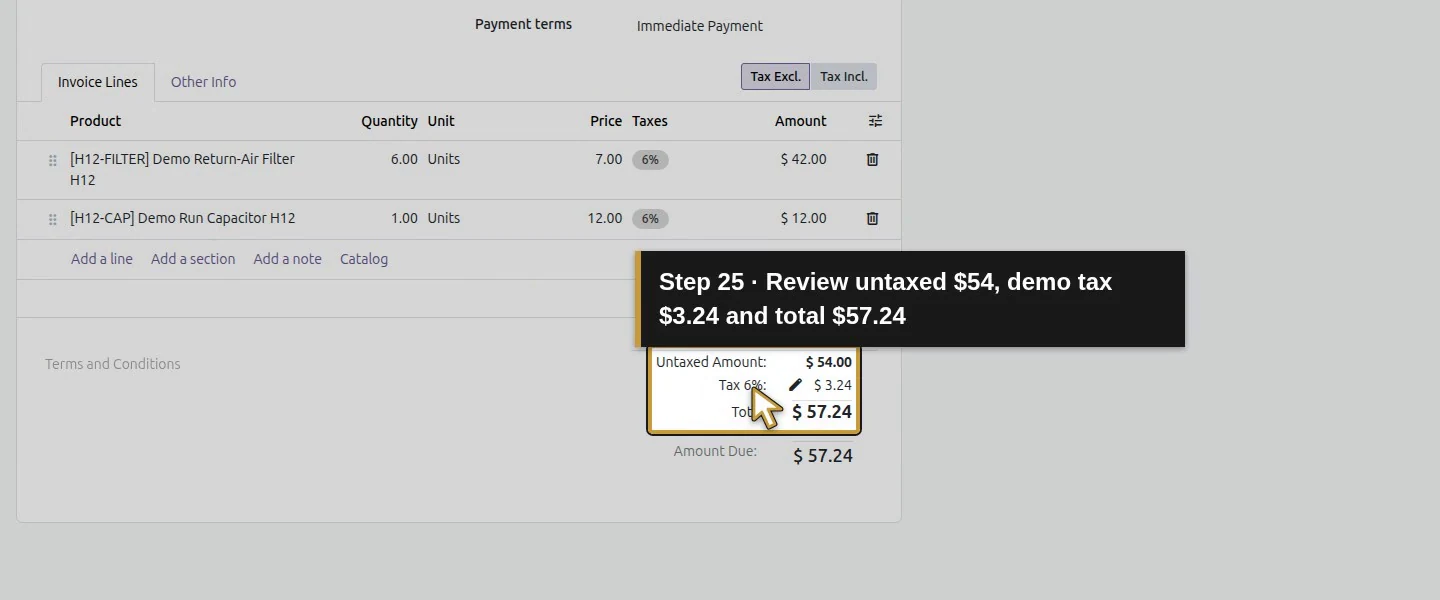Click the Amount Due $ 57.24 value
This screenshot has width=1440, height=600.
(823, 456)
